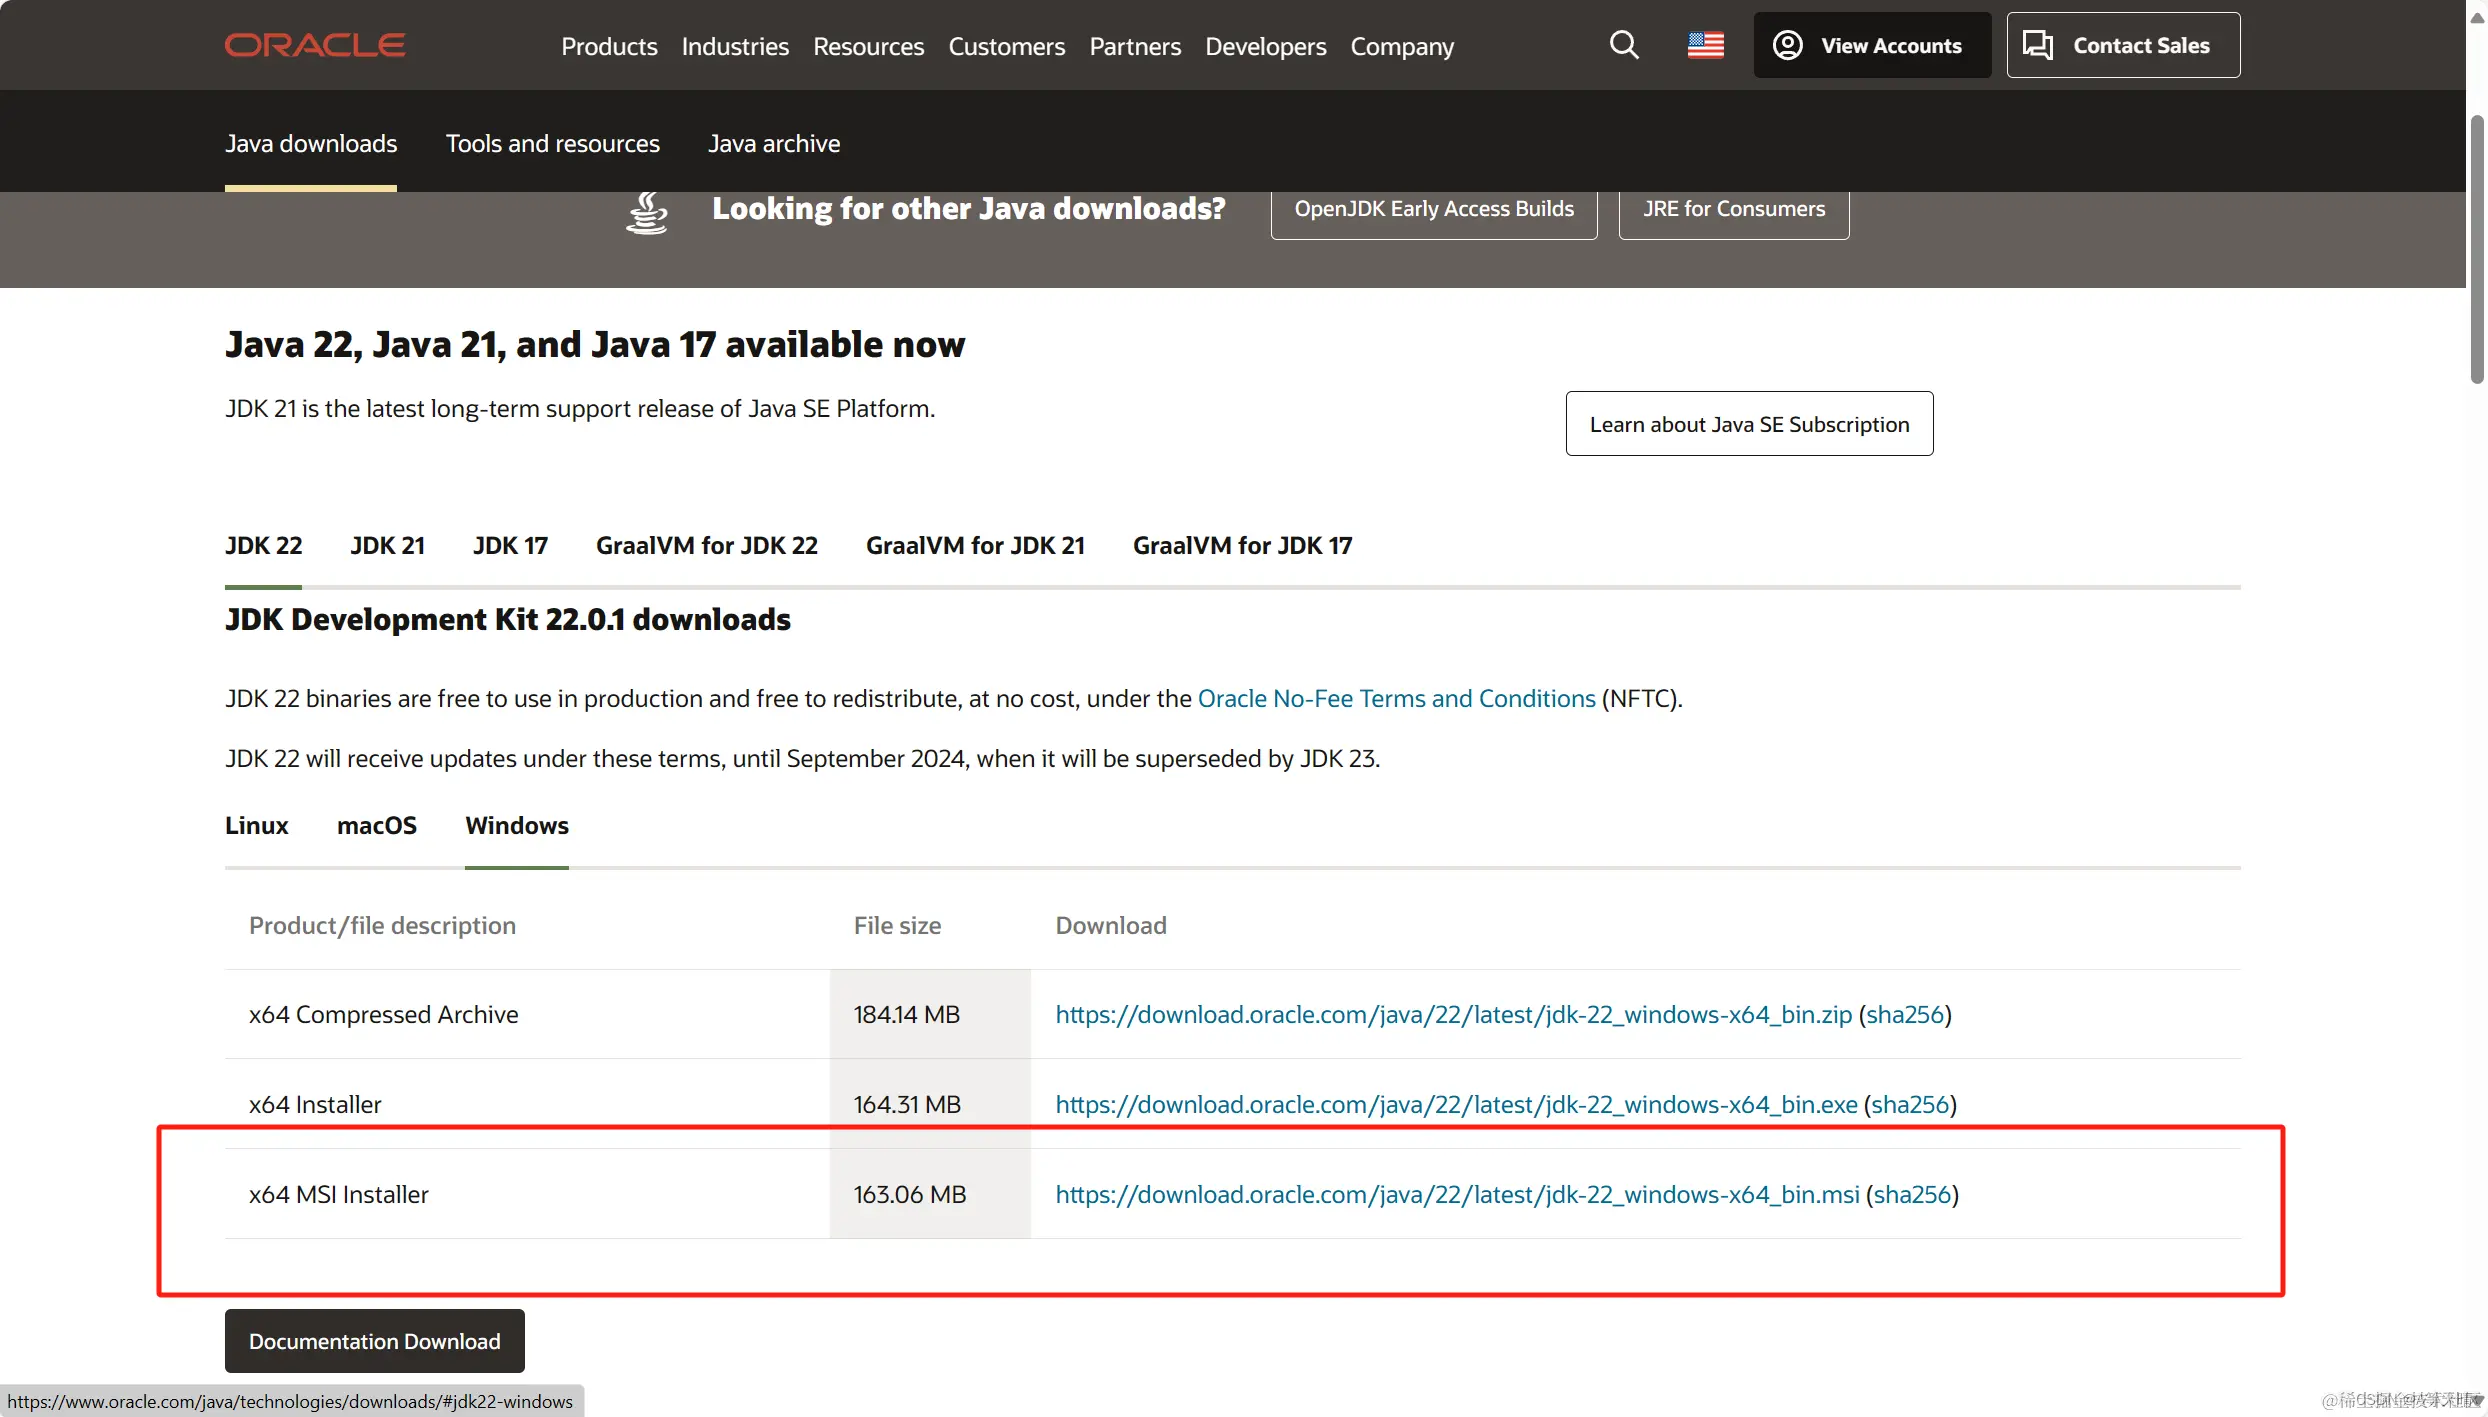The image size is (2488, 1417).
Task: Click the 'Product/file description' column header
Action: tap(382, 925)
